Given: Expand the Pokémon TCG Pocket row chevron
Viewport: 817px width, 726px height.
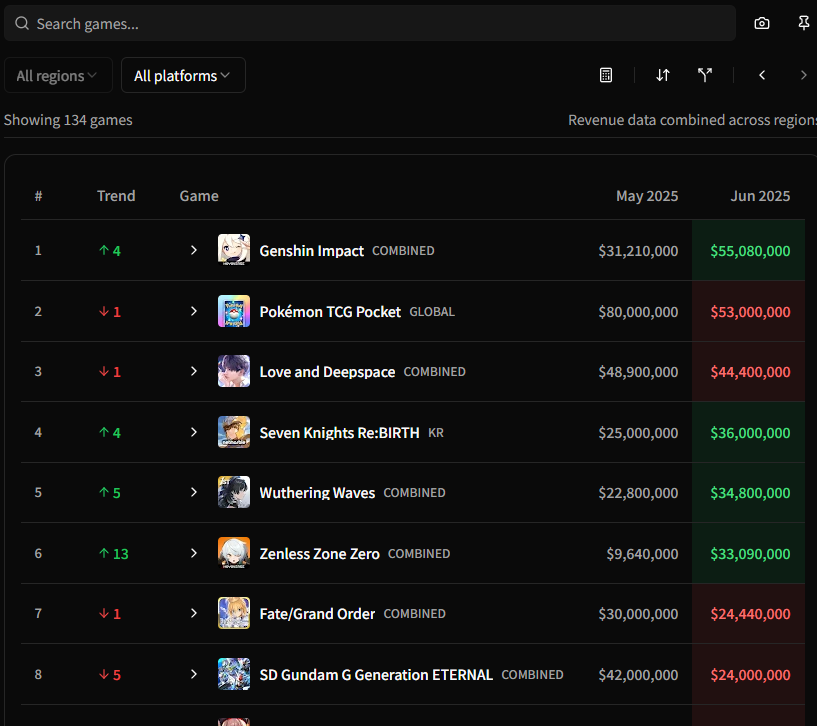Looking at the screenshot, I should coord(194,311).
